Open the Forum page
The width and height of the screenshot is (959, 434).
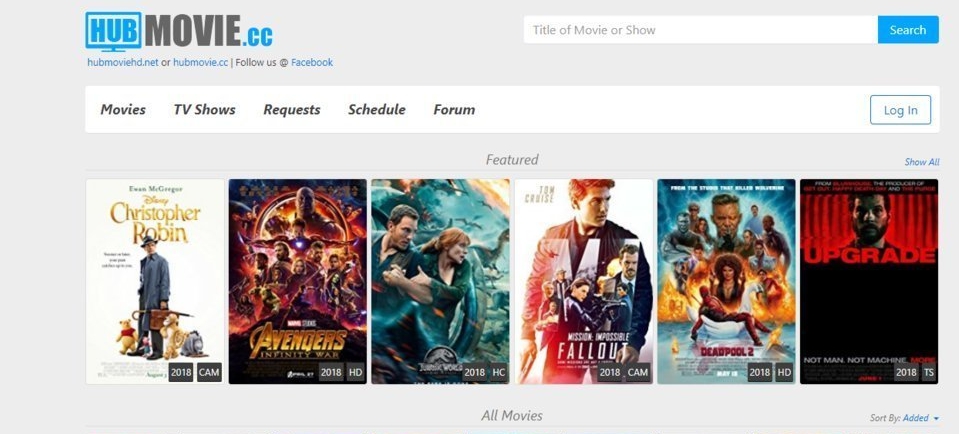454,109
